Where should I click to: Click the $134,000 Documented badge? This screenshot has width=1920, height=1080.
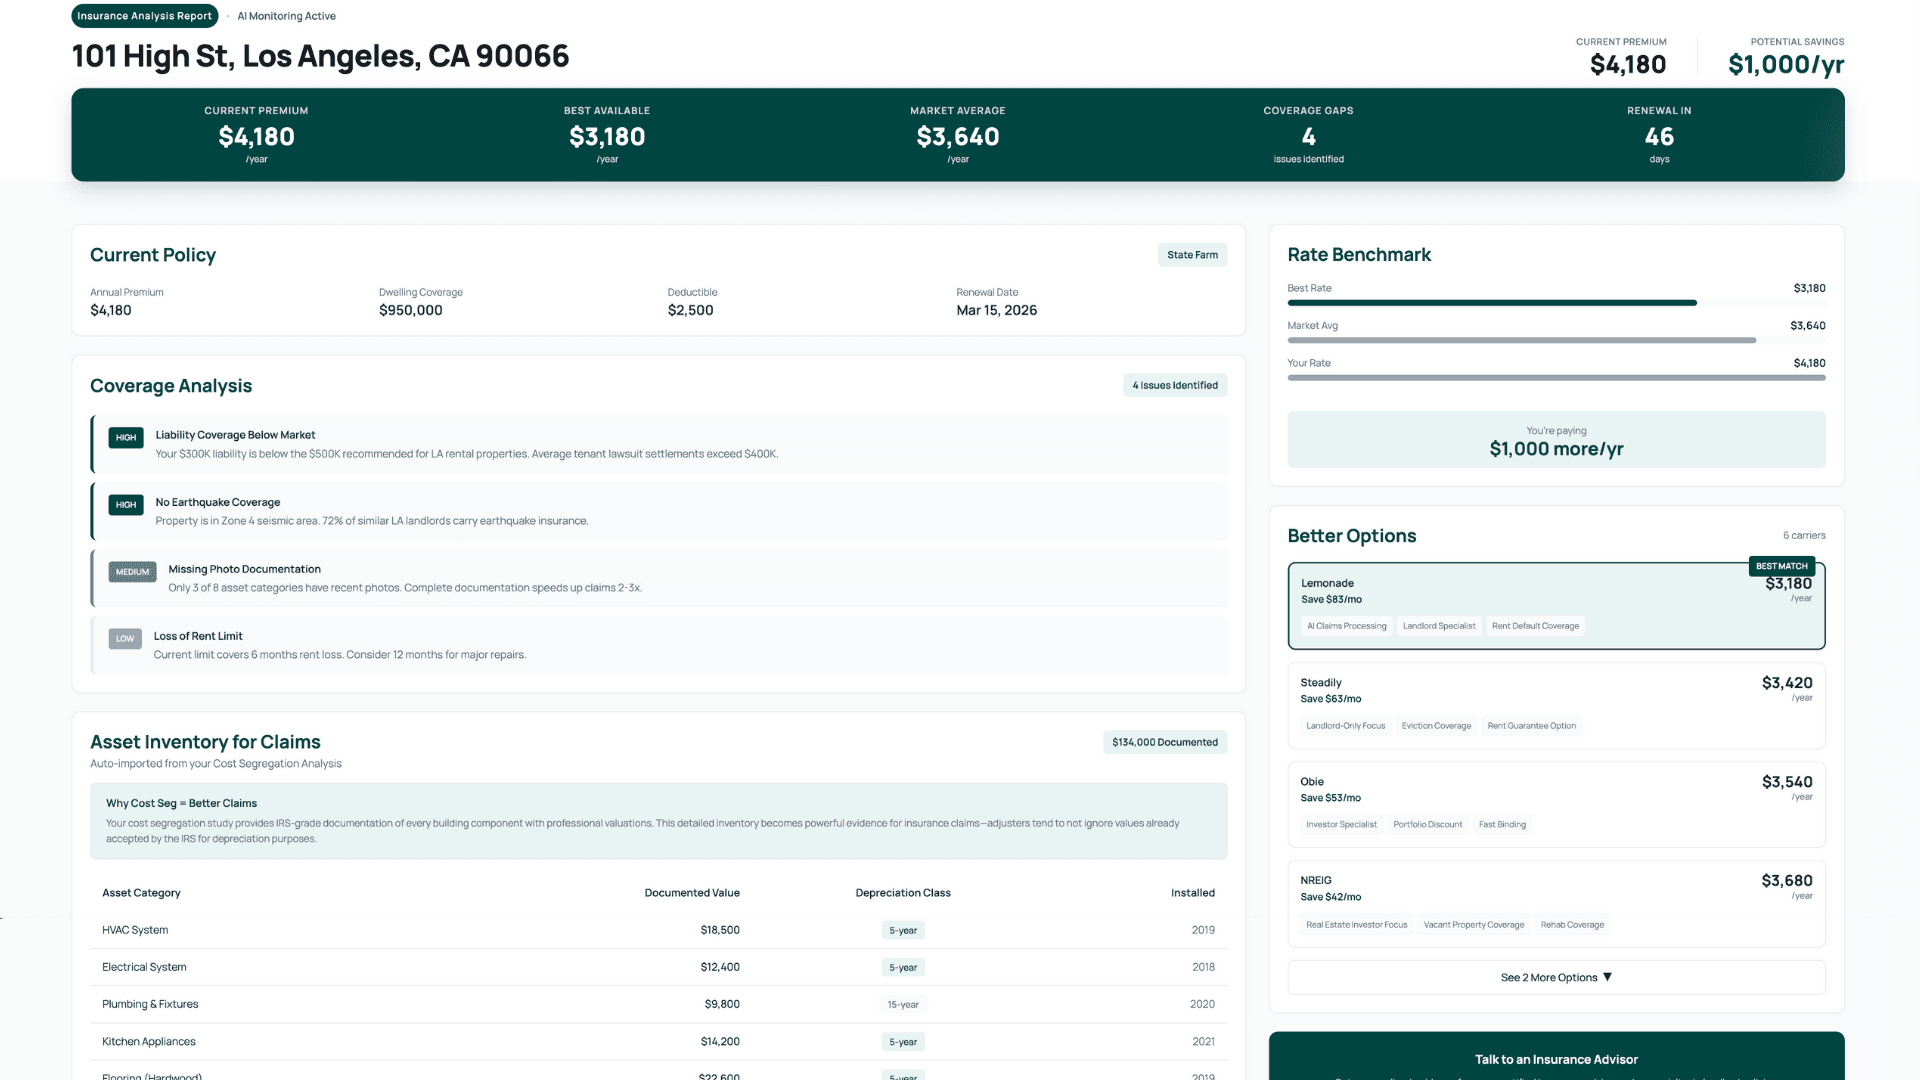pyautogui.click(x=1165, y=742)
